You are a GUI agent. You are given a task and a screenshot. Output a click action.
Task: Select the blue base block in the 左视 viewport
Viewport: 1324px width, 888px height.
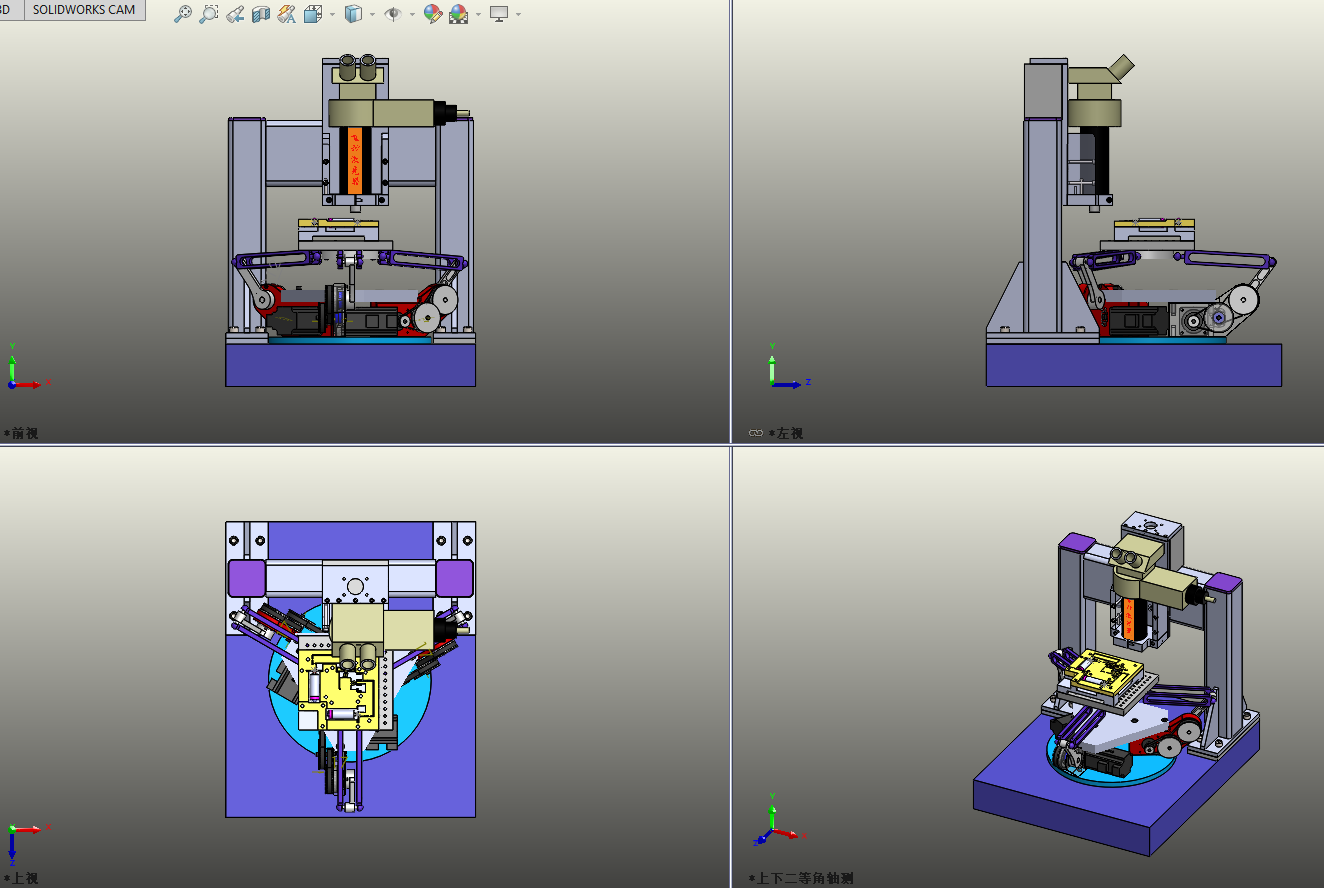coord(1134,365)
